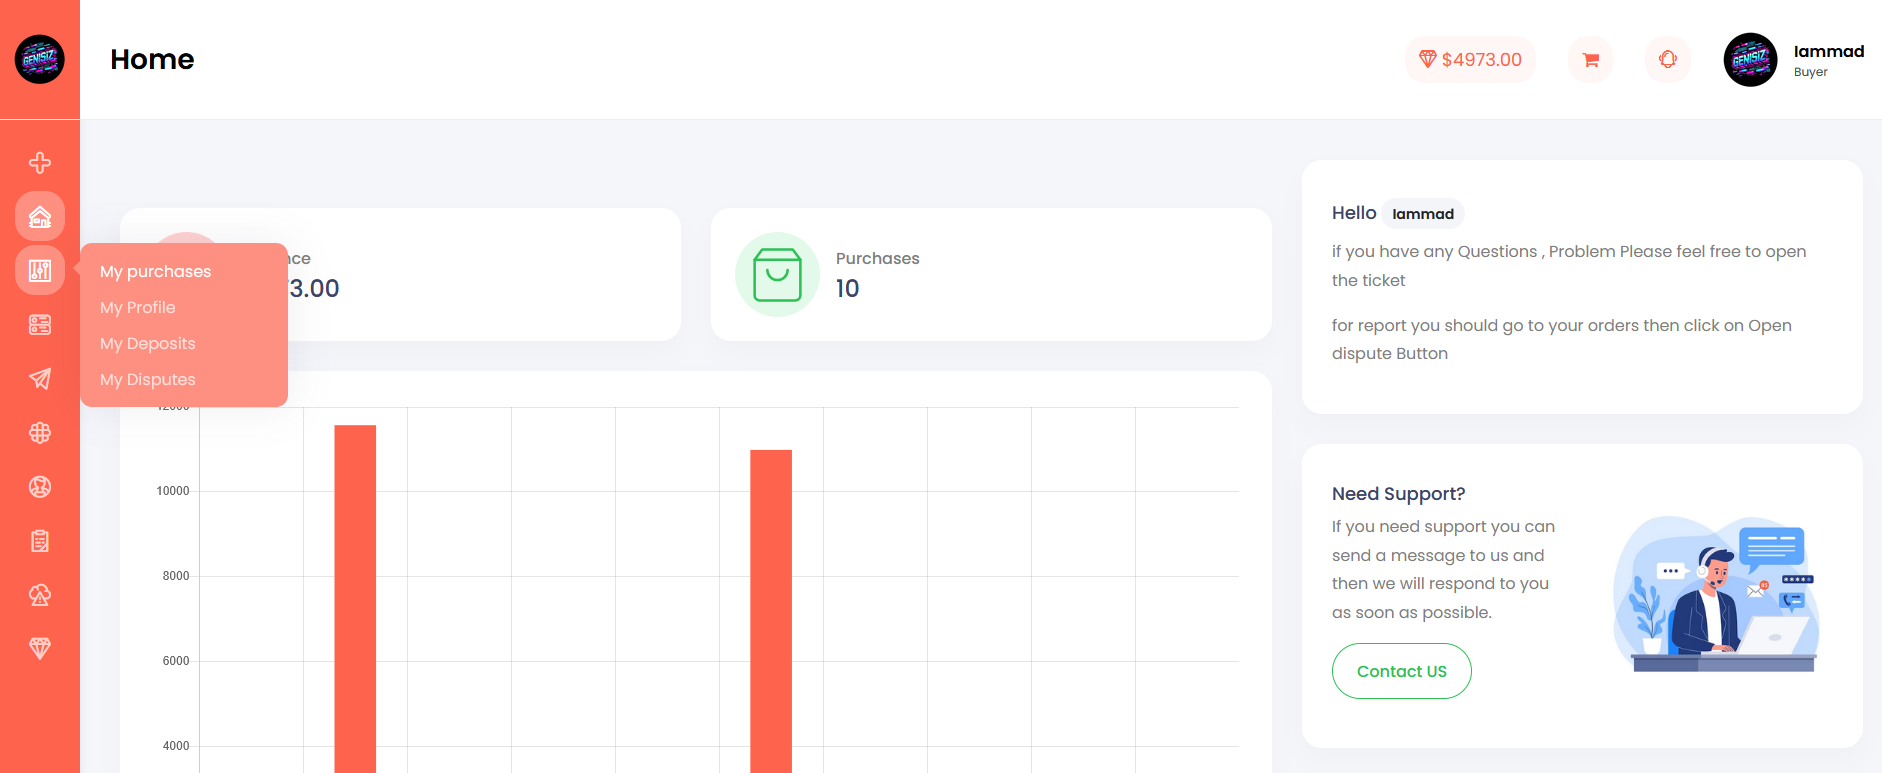Click the diamond icon beside $4973.00

pos(1428,60)
